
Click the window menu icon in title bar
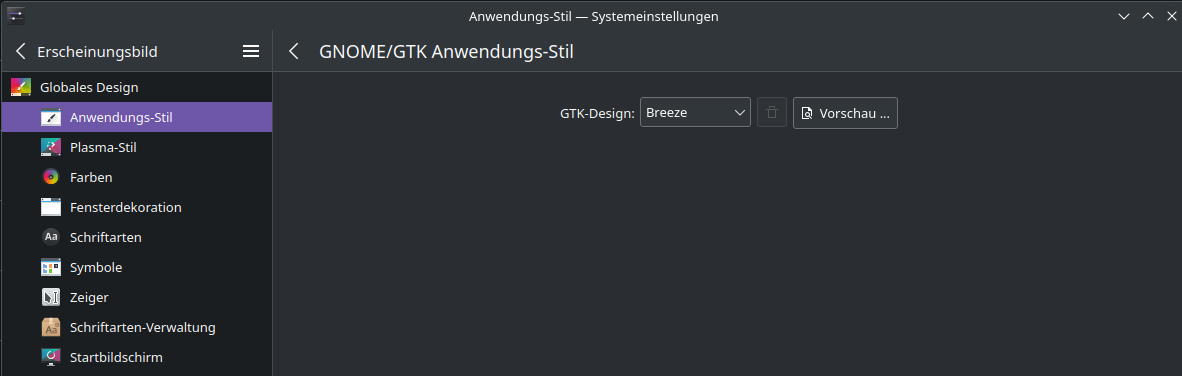click(x=16, y=15)
